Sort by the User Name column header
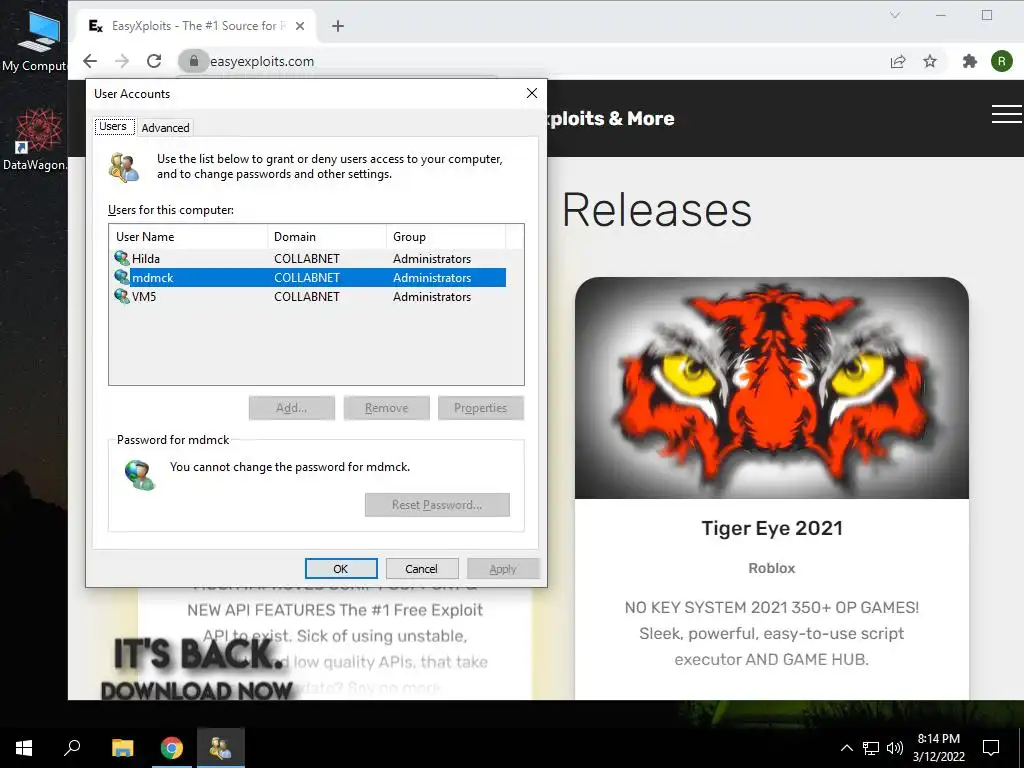 [189, 237]
